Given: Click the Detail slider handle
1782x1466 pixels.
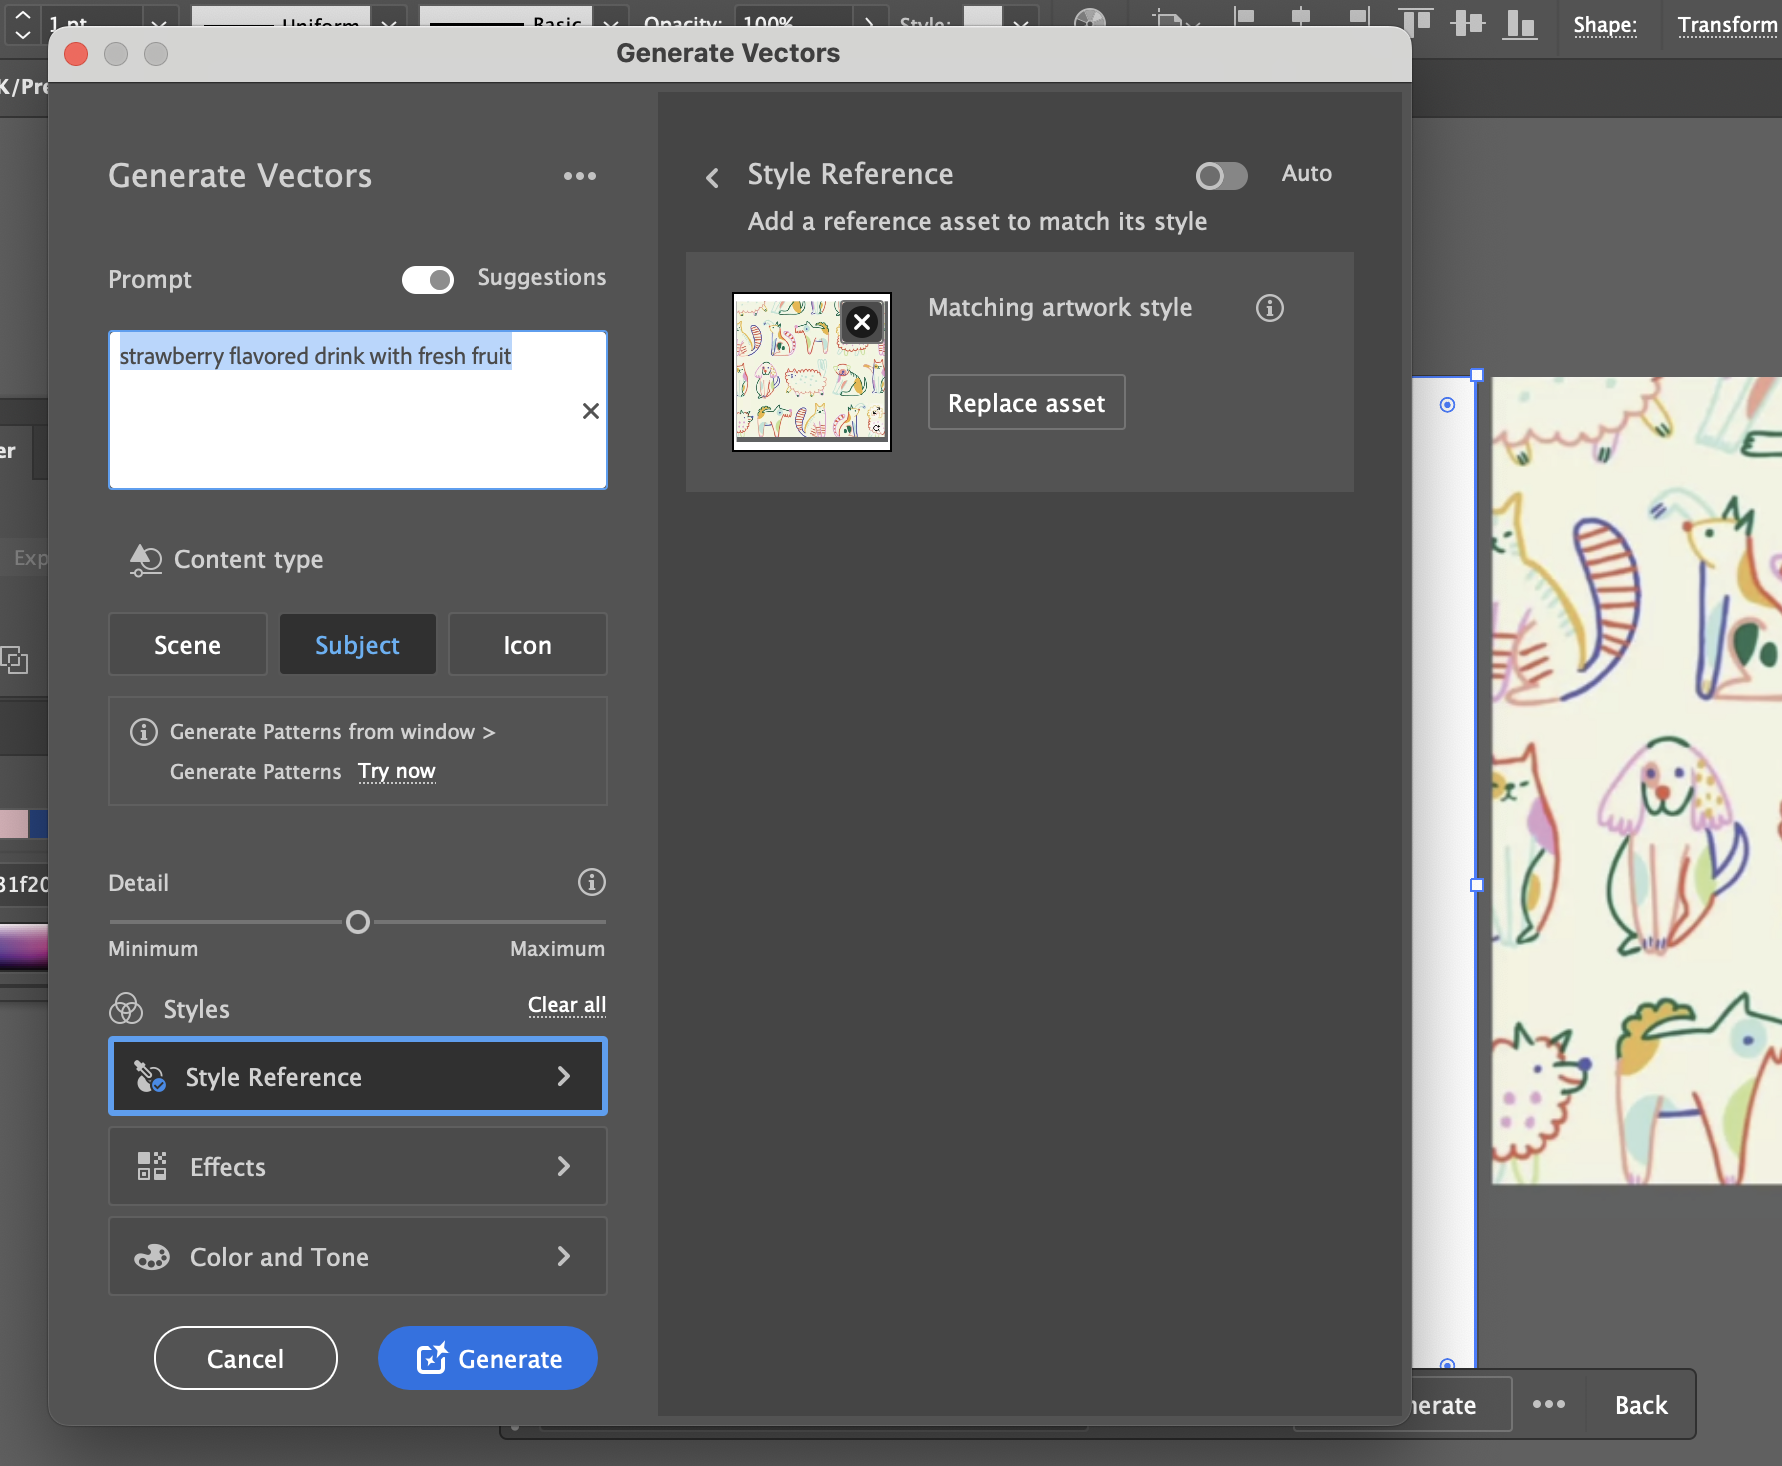Looking at the screenshot, I should pyautogui.click(x=357, y=922).
